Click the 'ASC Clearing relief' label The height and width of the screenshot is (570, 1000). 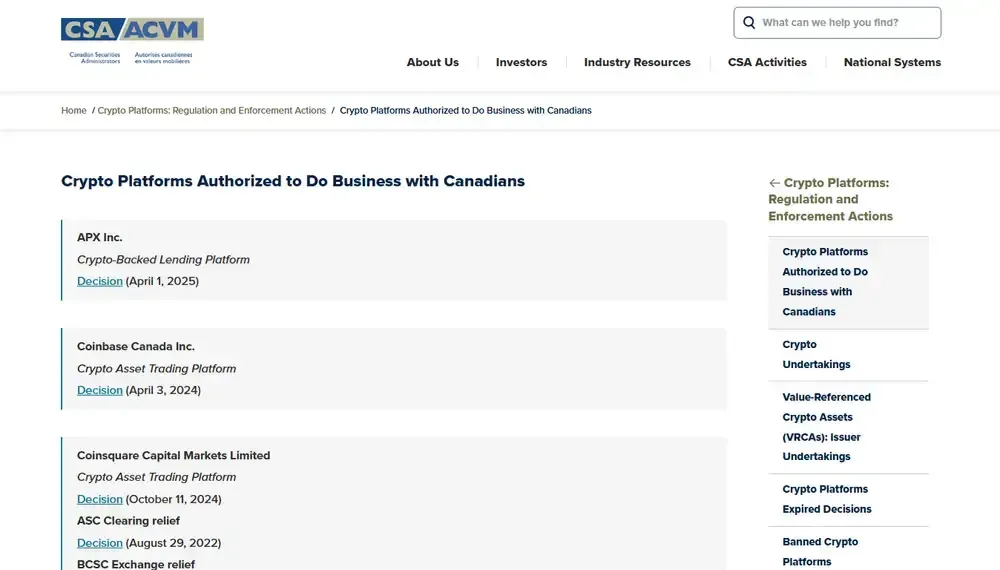pyautogui.click(x=128, y=521)
